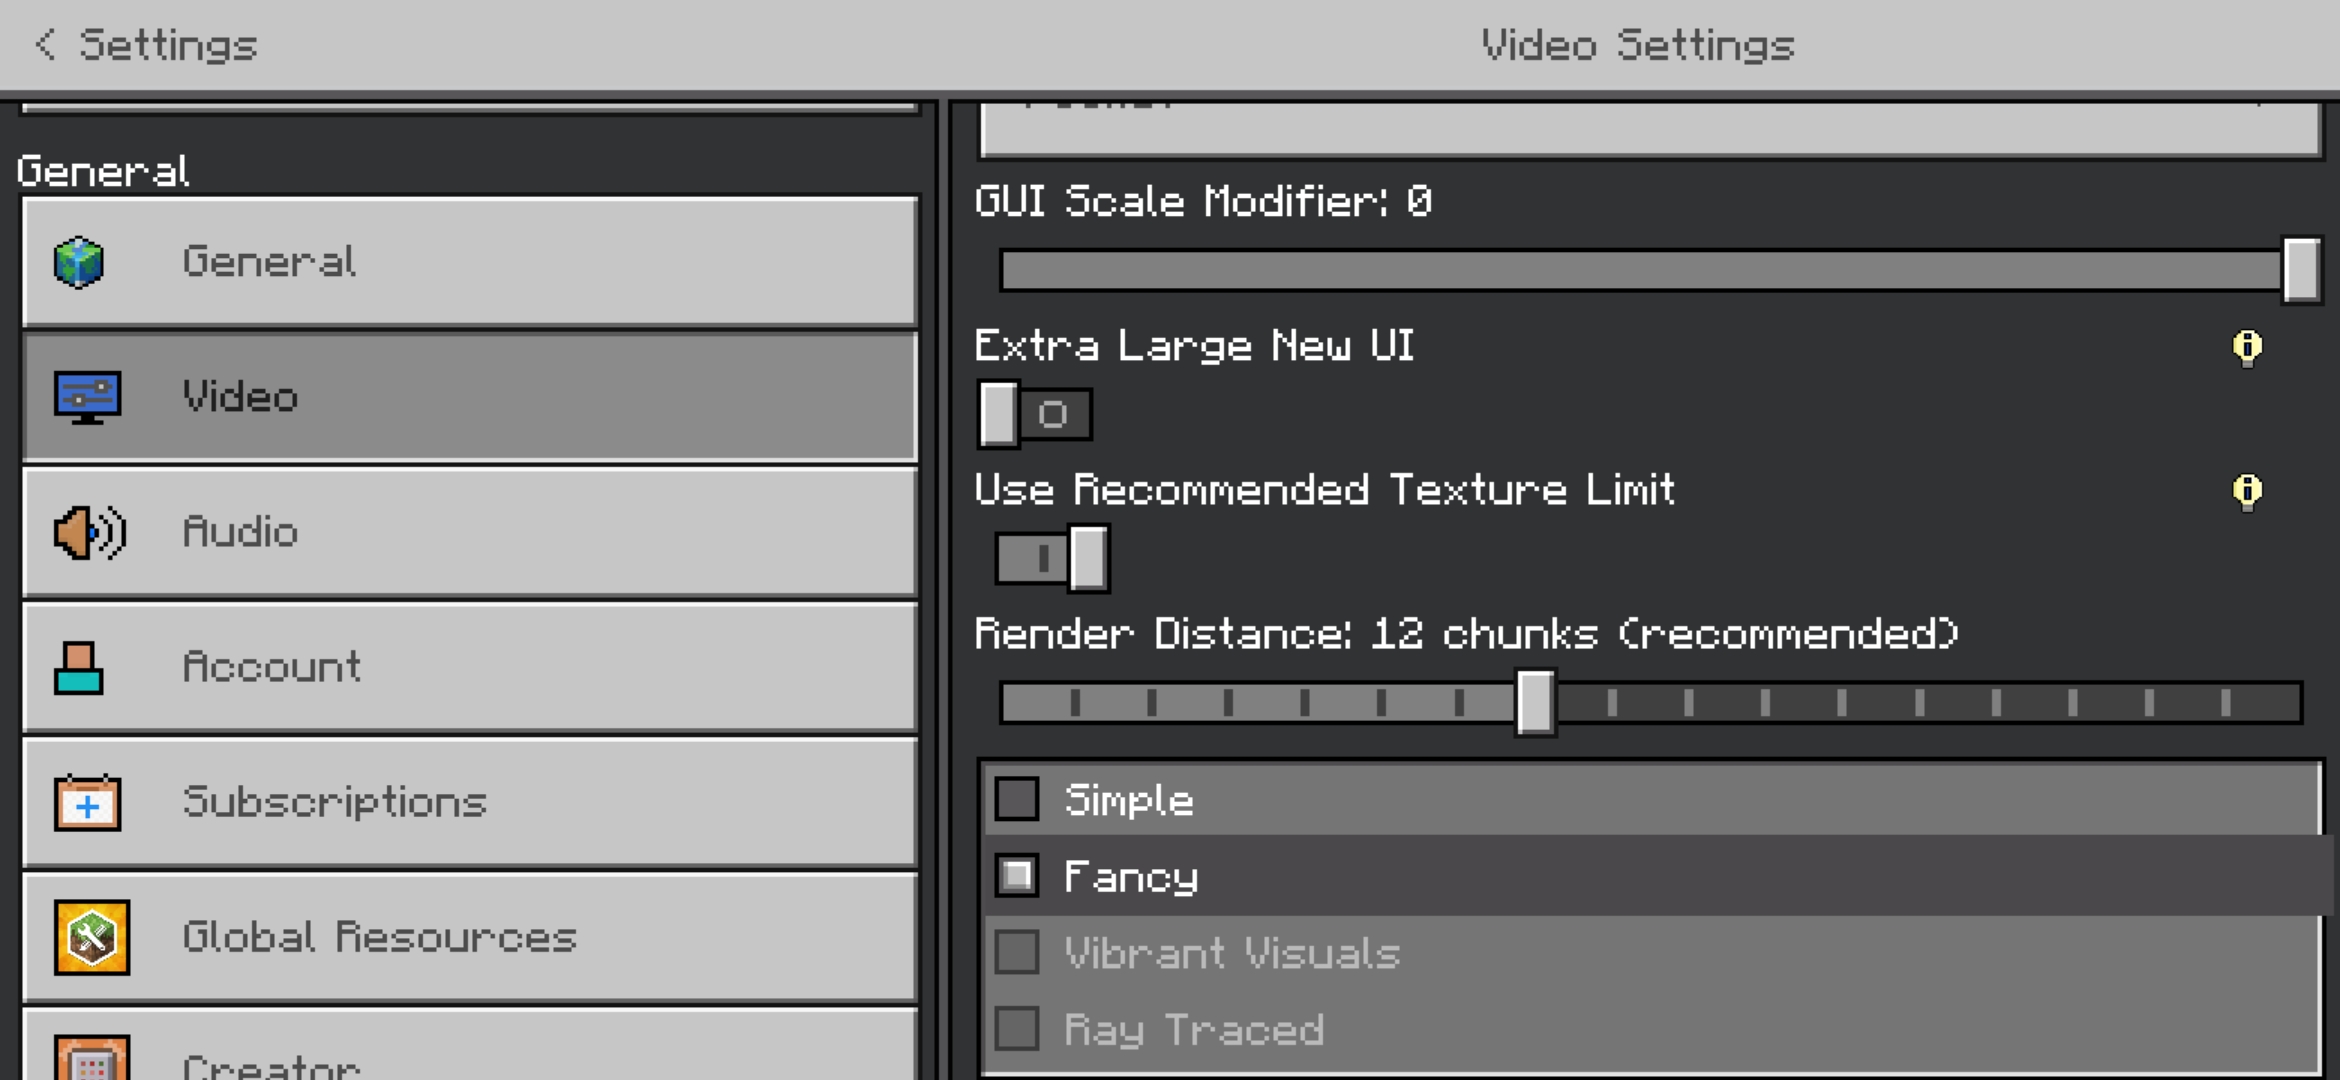
Task: Show info for Extra Large New UI
Action: coord(2247,347)
